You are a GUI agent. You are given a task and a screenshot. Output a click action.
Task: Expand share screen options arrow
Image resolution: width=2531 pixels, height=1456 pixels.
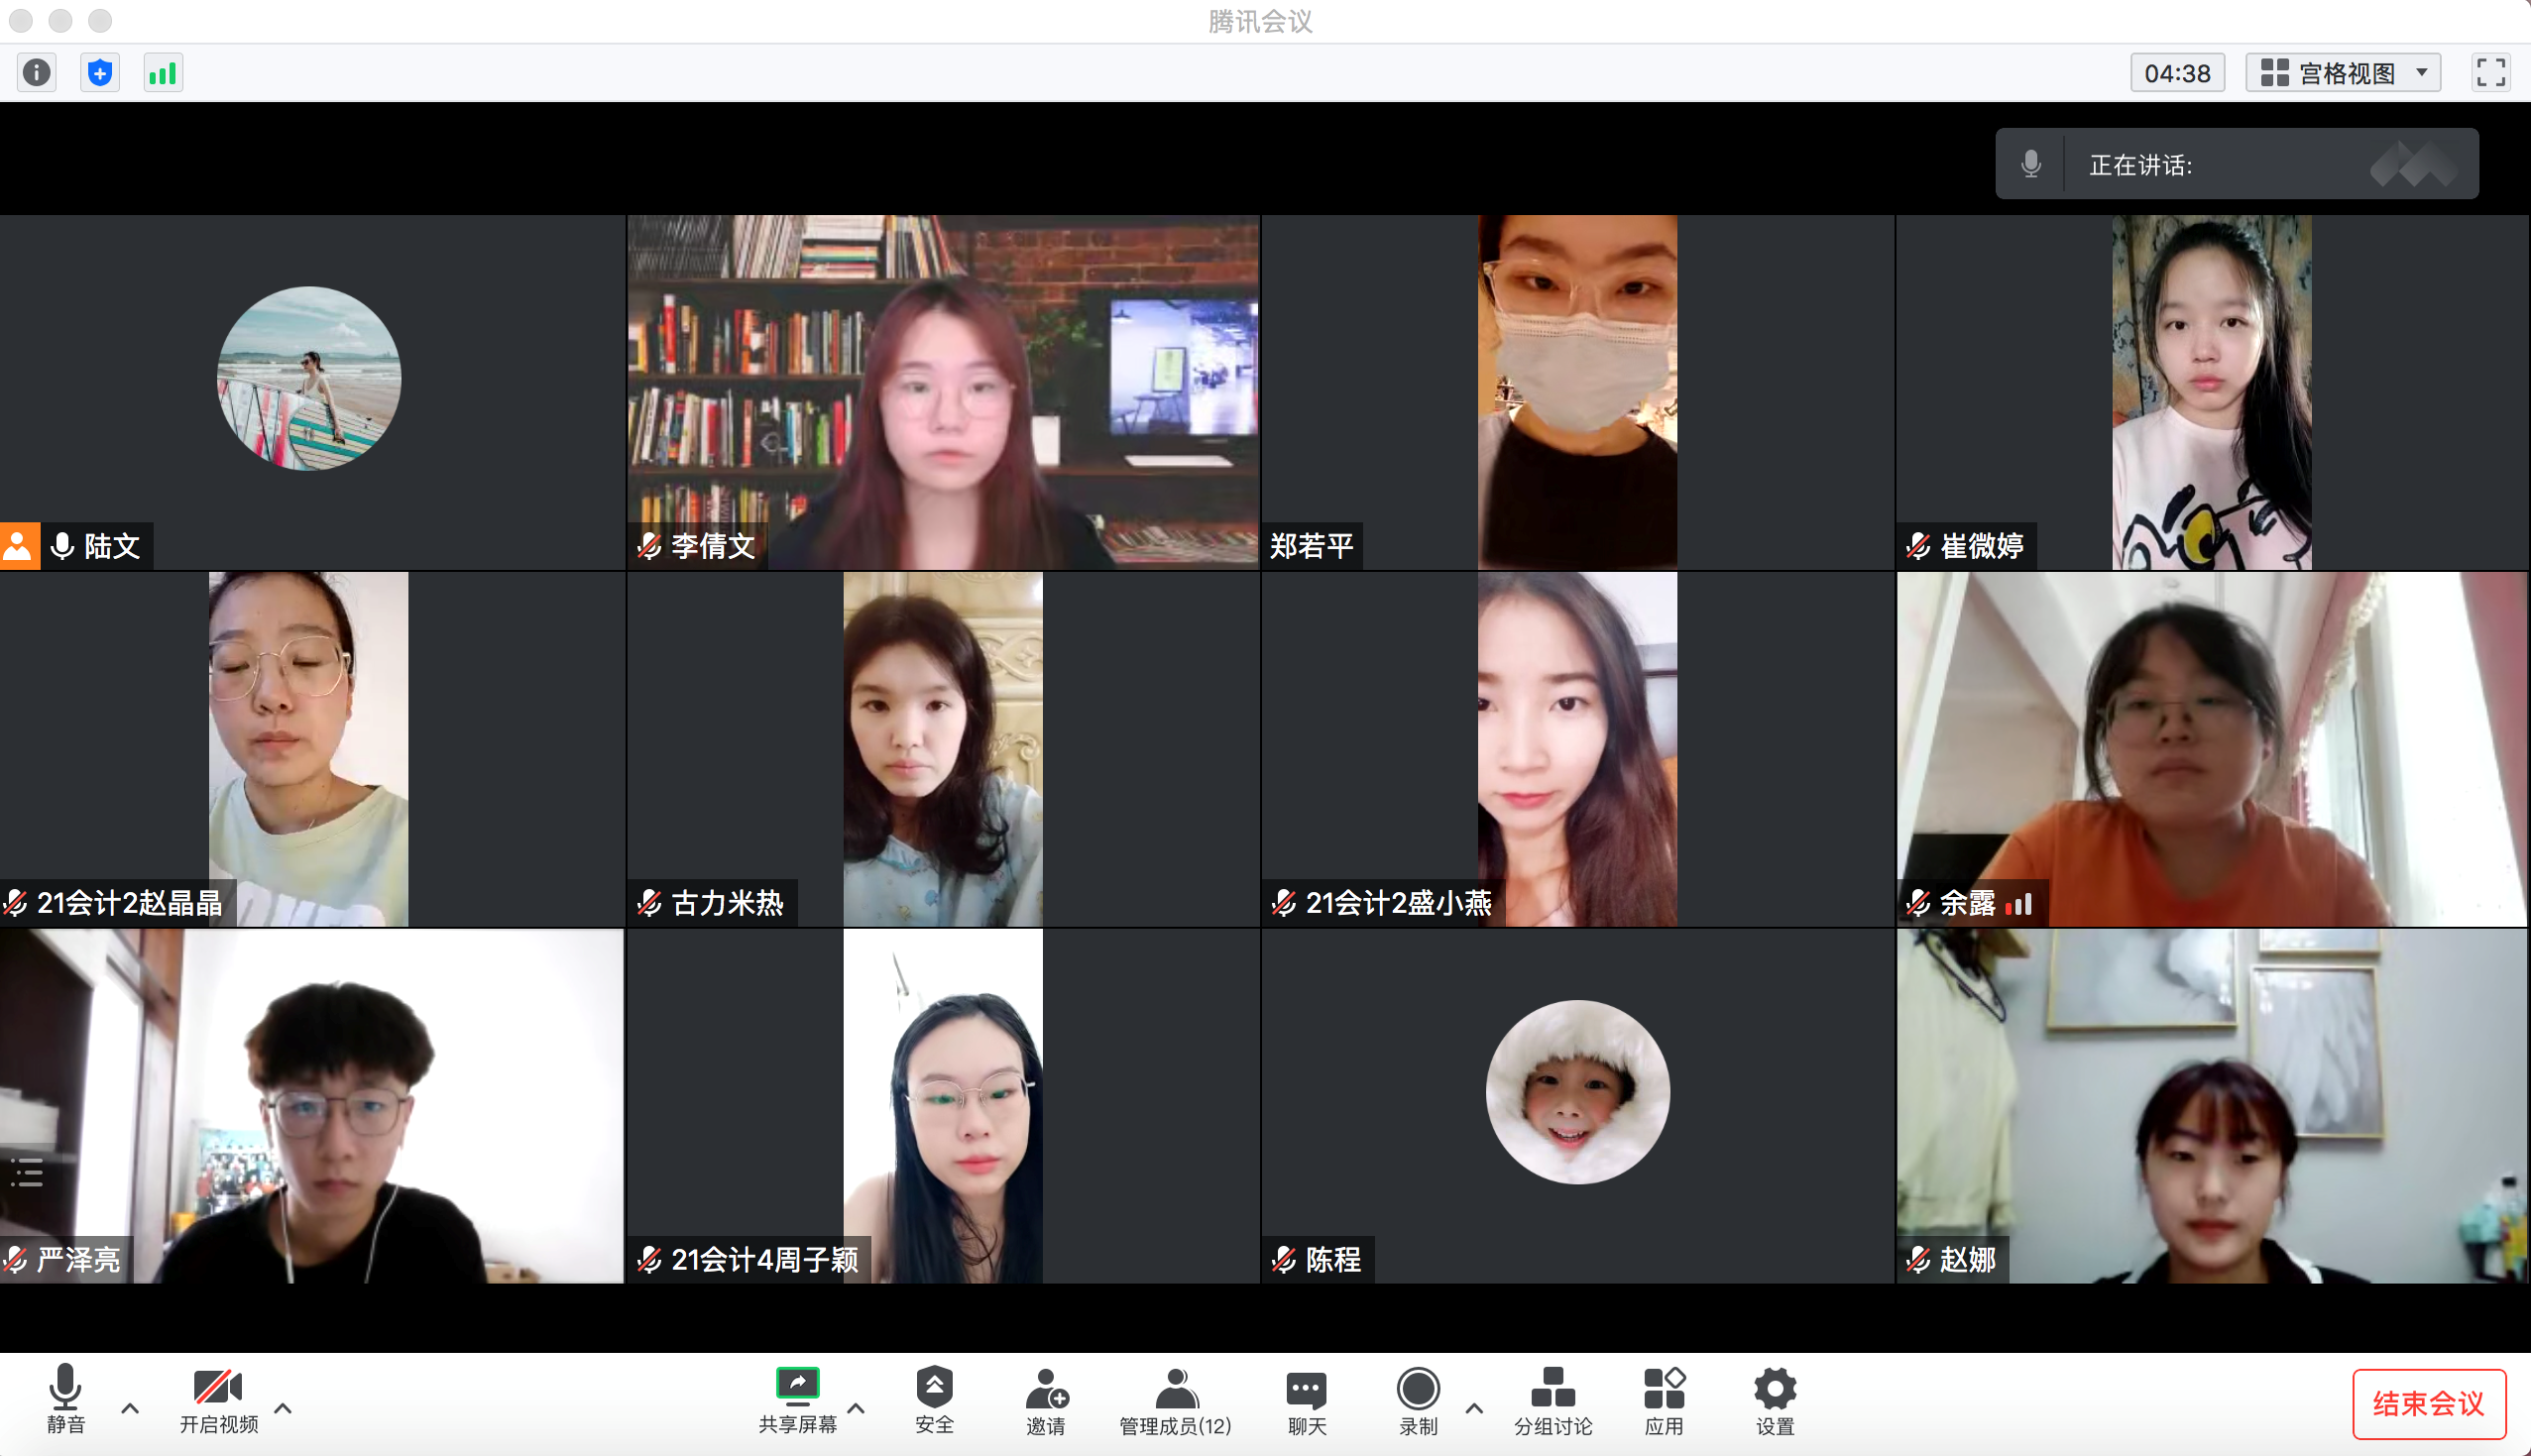tap(856, 1408)
